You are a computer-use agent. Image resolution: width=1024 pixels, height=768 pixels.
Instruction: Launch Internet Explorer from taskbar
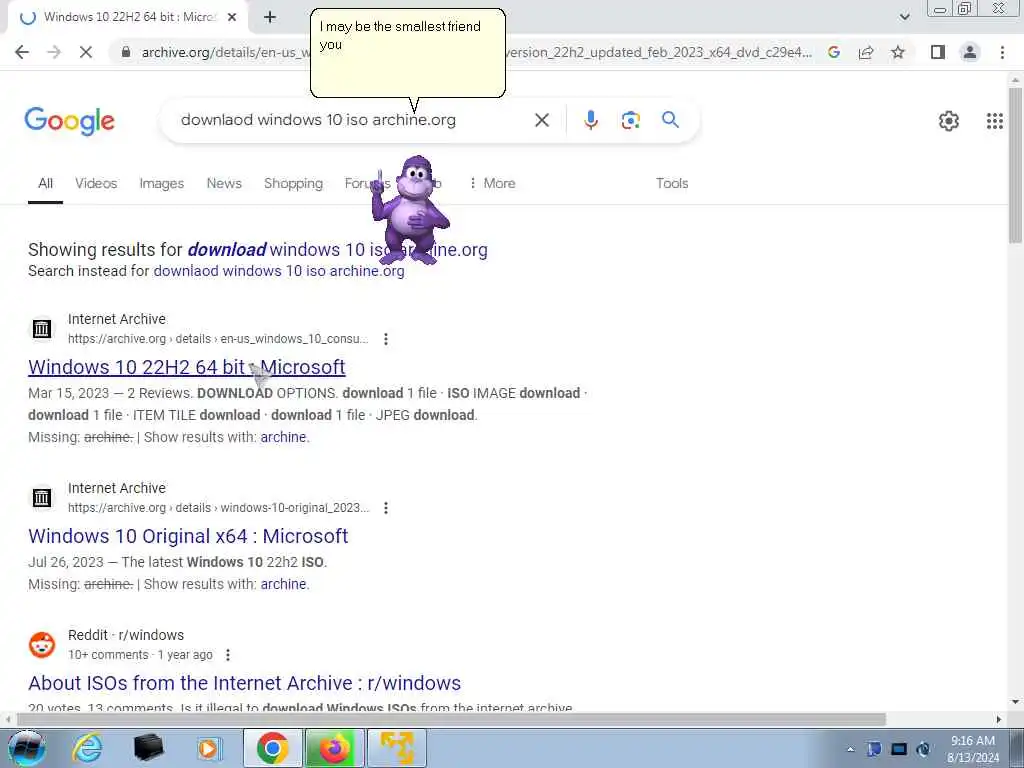click(87, 748)
